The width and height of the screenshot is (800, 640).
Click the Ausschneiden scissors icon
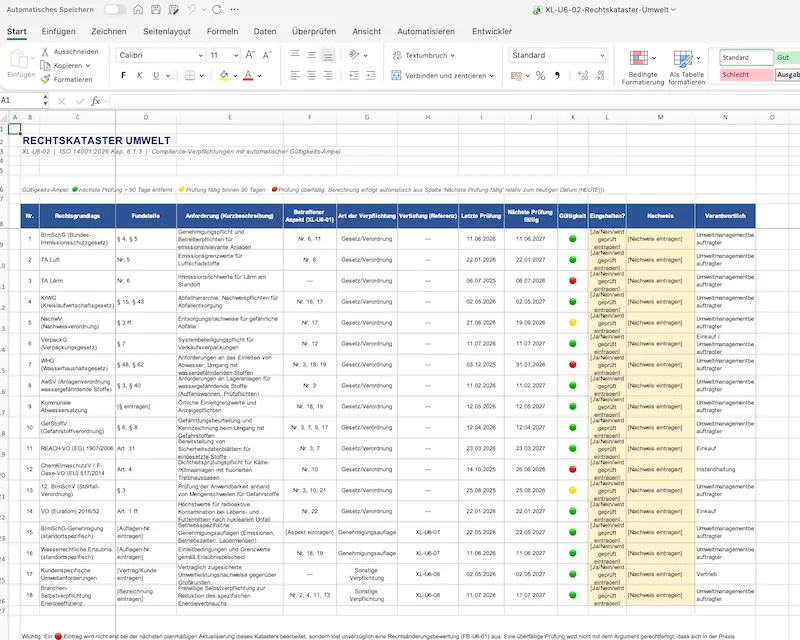(45, 52)
